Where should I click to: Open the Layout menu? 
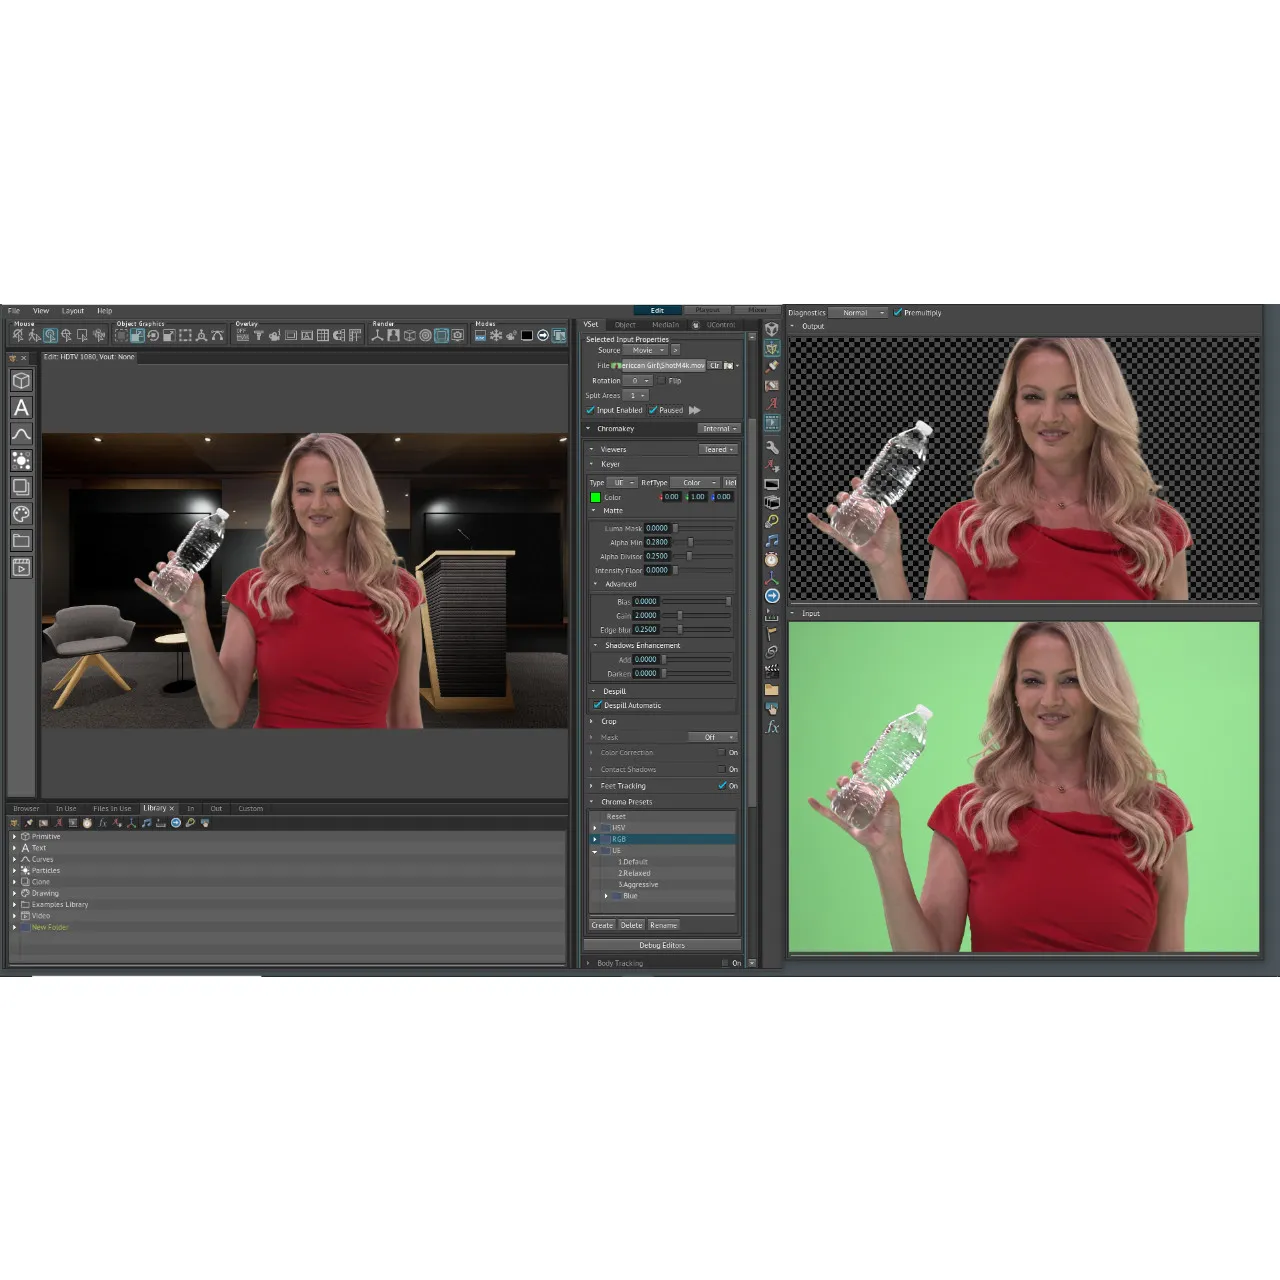[x=73, y=311]
